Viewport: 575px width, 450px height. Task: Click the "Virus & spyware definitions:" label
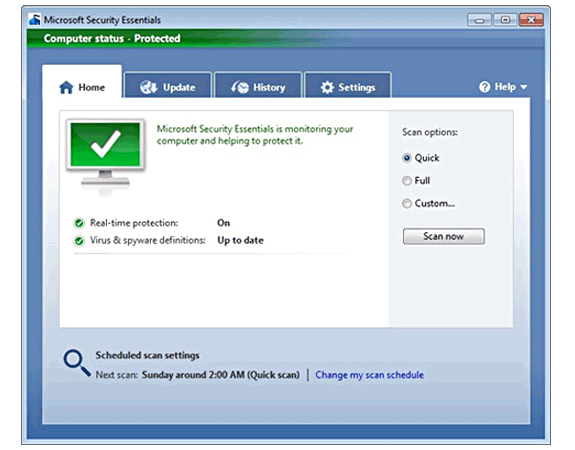pyautogui.click(x=148, y=241)
